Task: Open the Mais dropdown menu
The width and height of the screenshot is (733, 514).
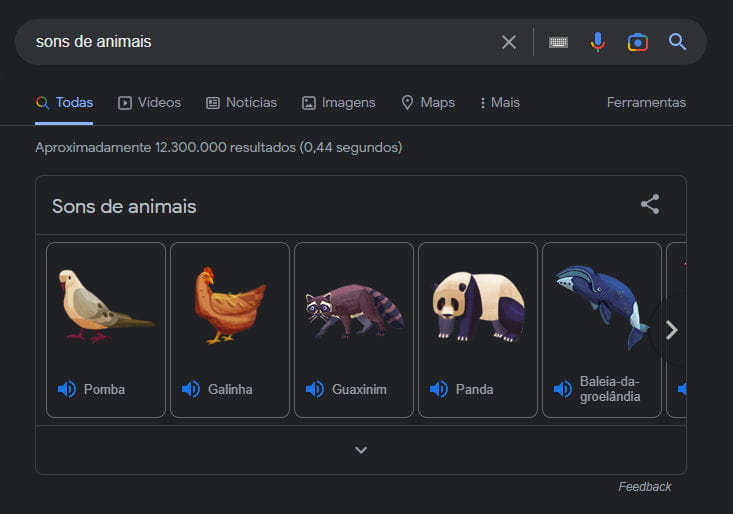Action: point(499,102)
